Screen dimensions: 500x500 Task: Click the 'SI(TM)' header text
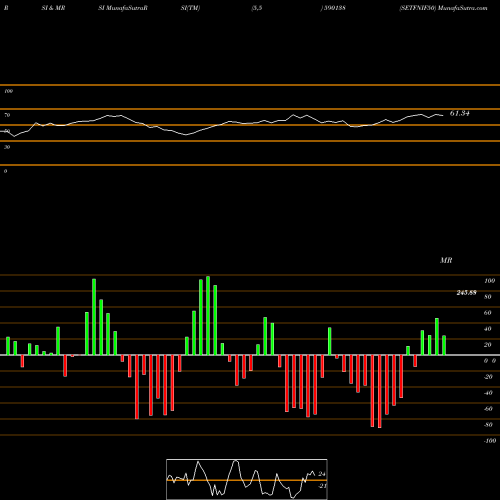click(x=190, y=8)
